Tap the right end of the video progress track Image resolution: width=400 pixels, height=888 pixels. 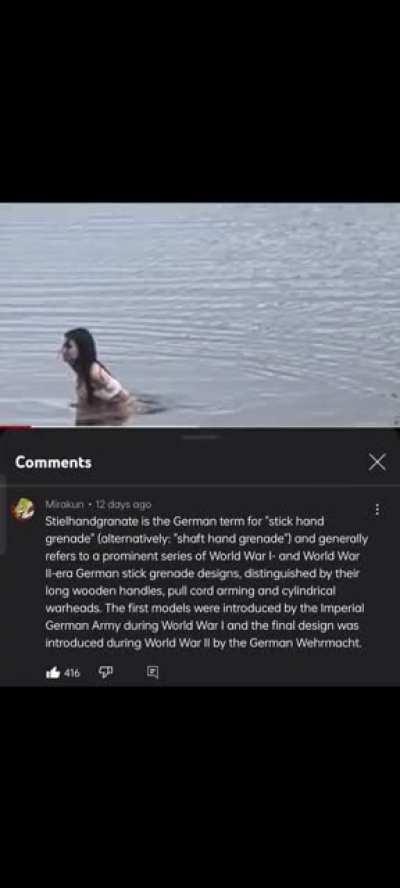(395, 426)
